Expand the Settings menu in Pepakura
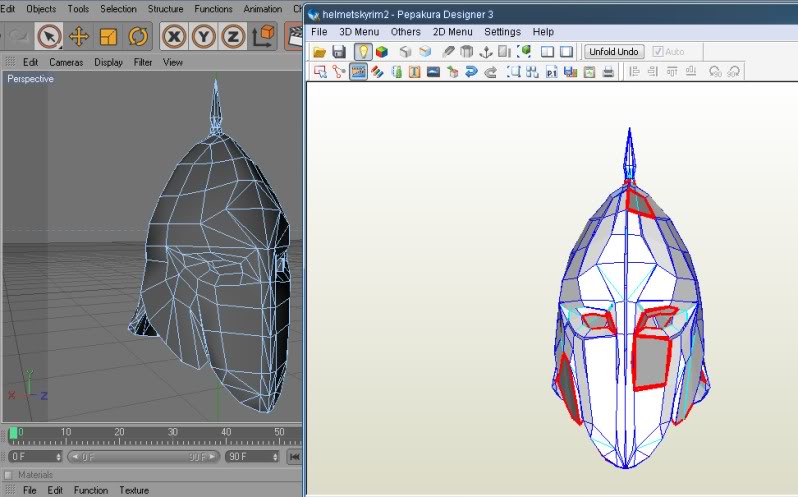 click(502, 32)
